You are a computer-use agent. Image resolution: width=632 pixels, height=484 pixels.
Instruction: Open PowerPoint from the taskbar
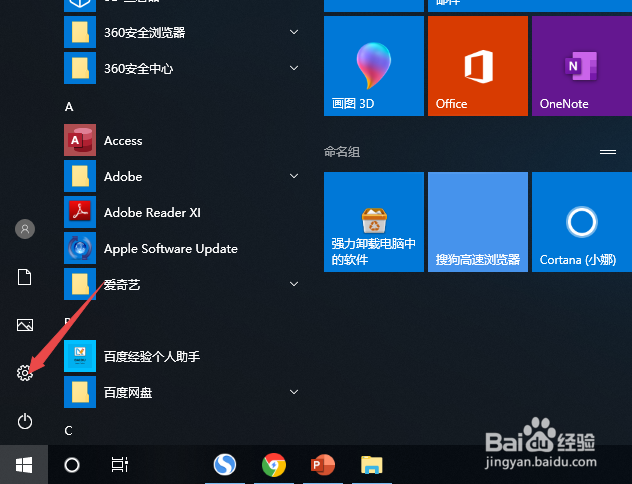322,465
